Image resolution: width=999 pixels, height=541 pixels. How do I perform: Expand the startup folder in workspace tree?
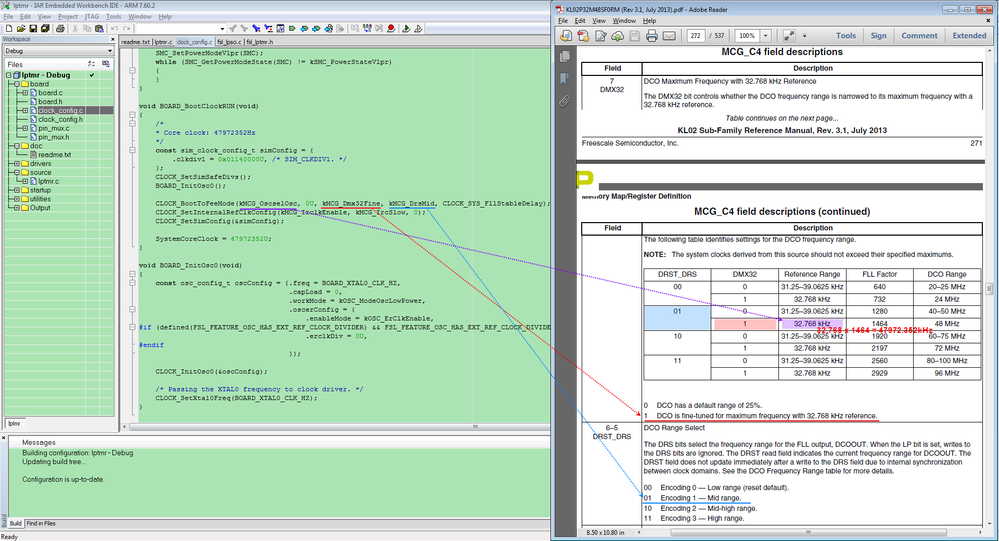tap(17, 190)
